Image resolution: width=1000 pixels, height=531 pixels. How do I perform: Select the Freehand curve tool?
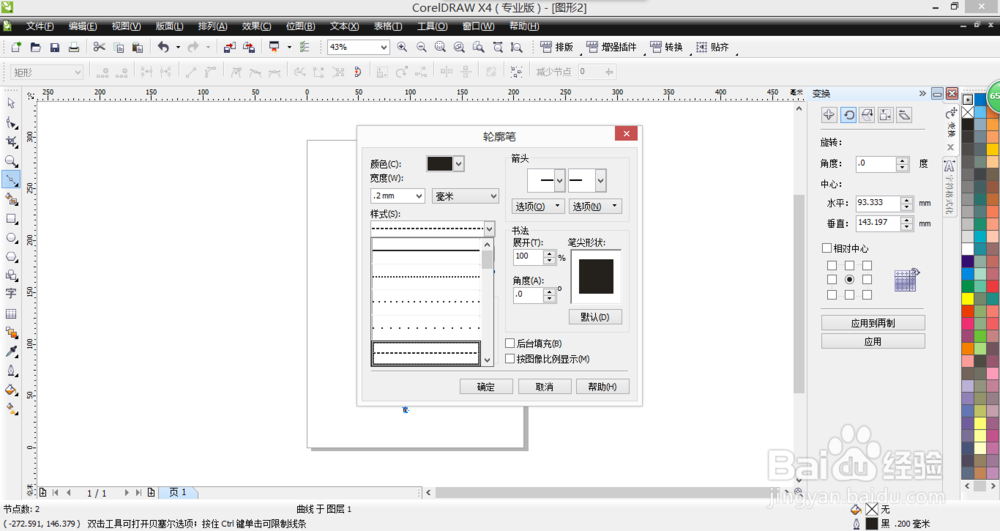11,180
